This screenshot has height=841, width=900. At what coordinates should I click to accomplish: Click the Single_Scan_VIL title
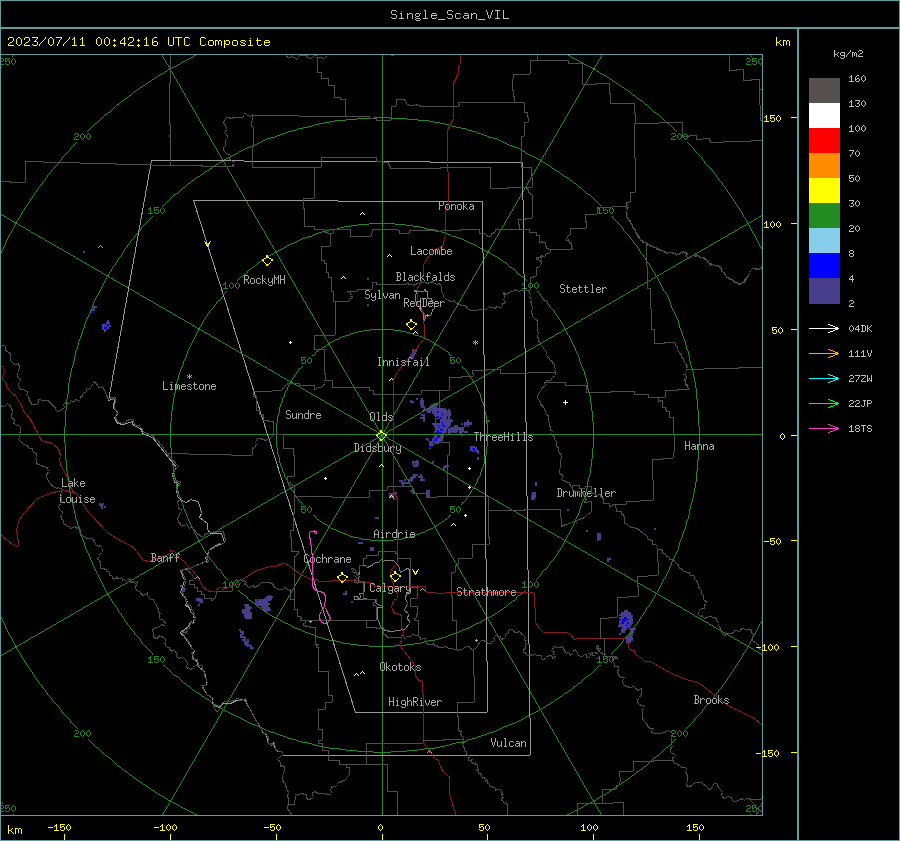click(449, 15)
